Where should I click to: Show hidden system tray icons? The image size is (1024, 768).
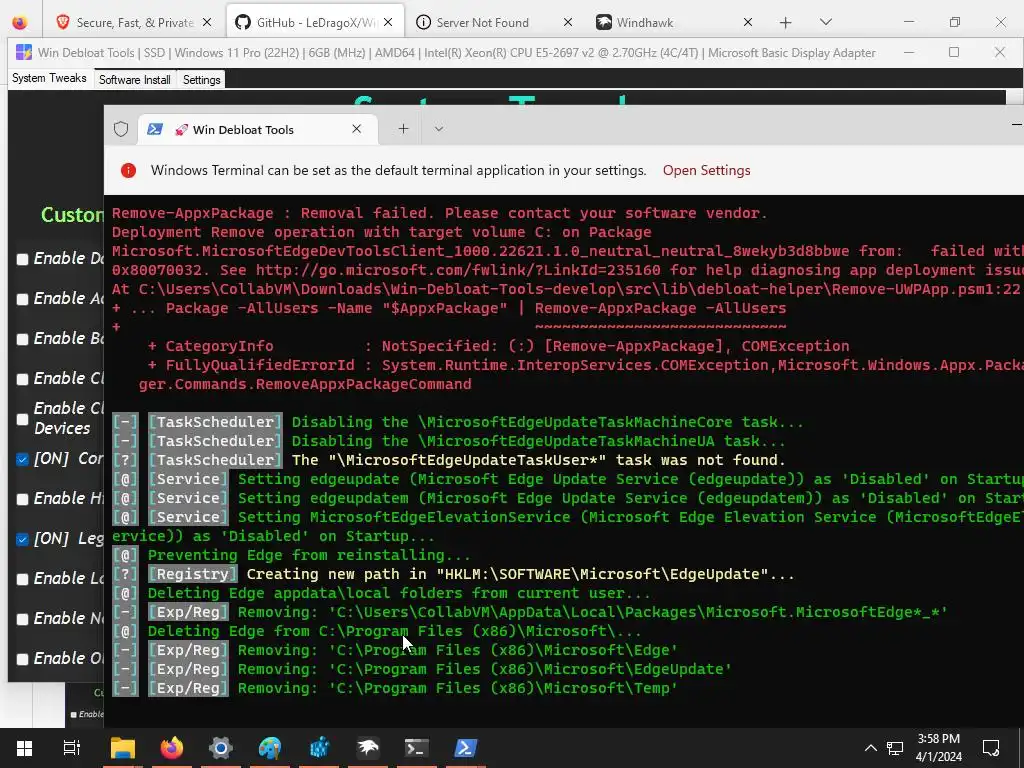pos(871,748)
